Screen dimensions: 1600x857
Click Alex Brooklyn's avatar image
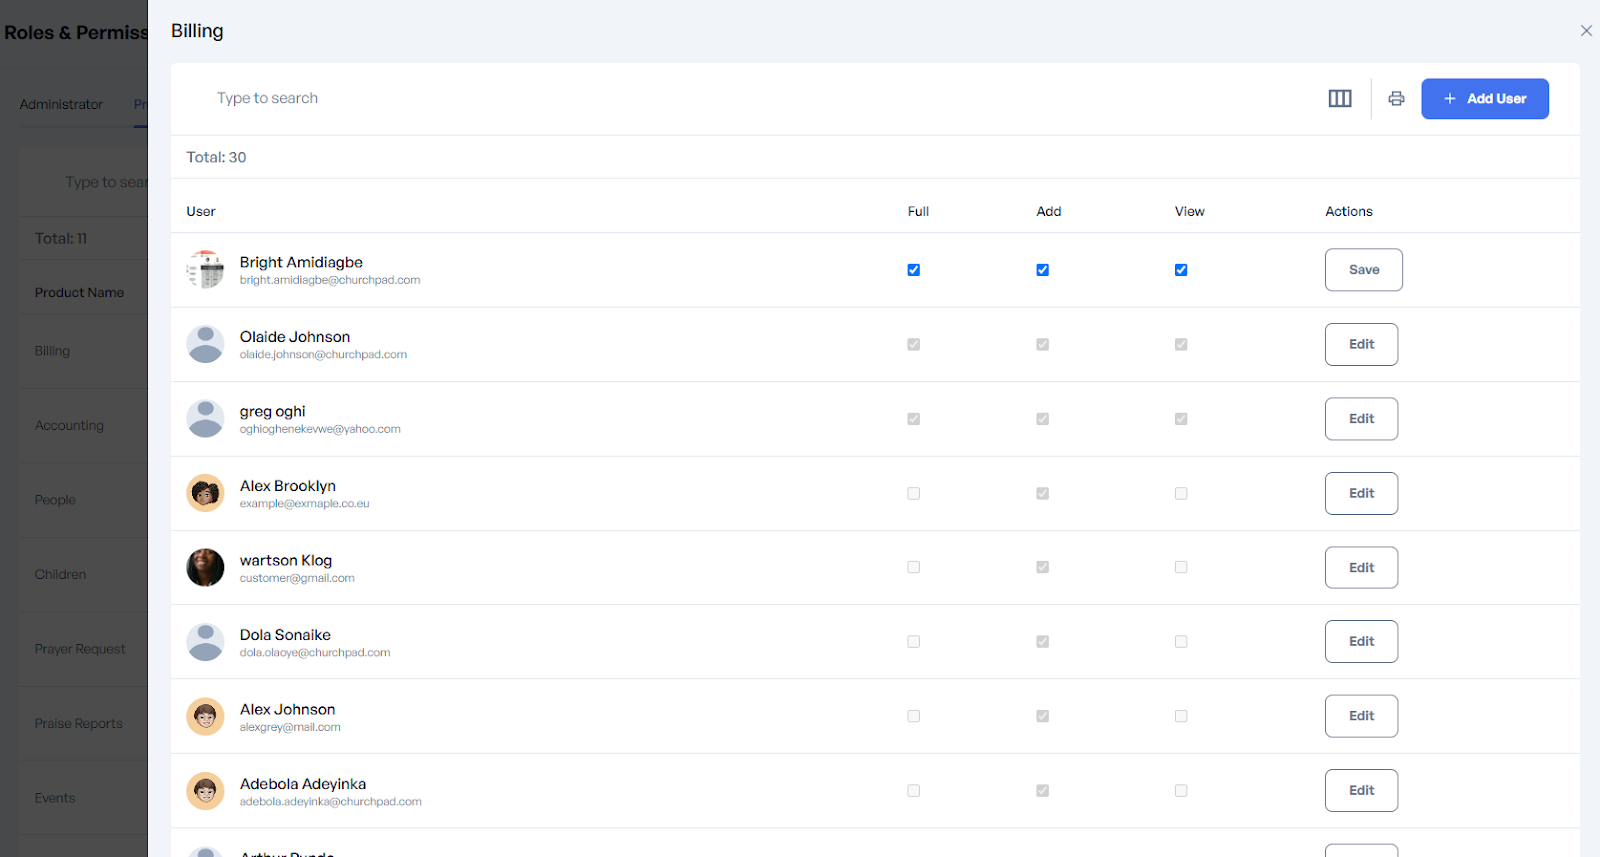click(206, 493)
